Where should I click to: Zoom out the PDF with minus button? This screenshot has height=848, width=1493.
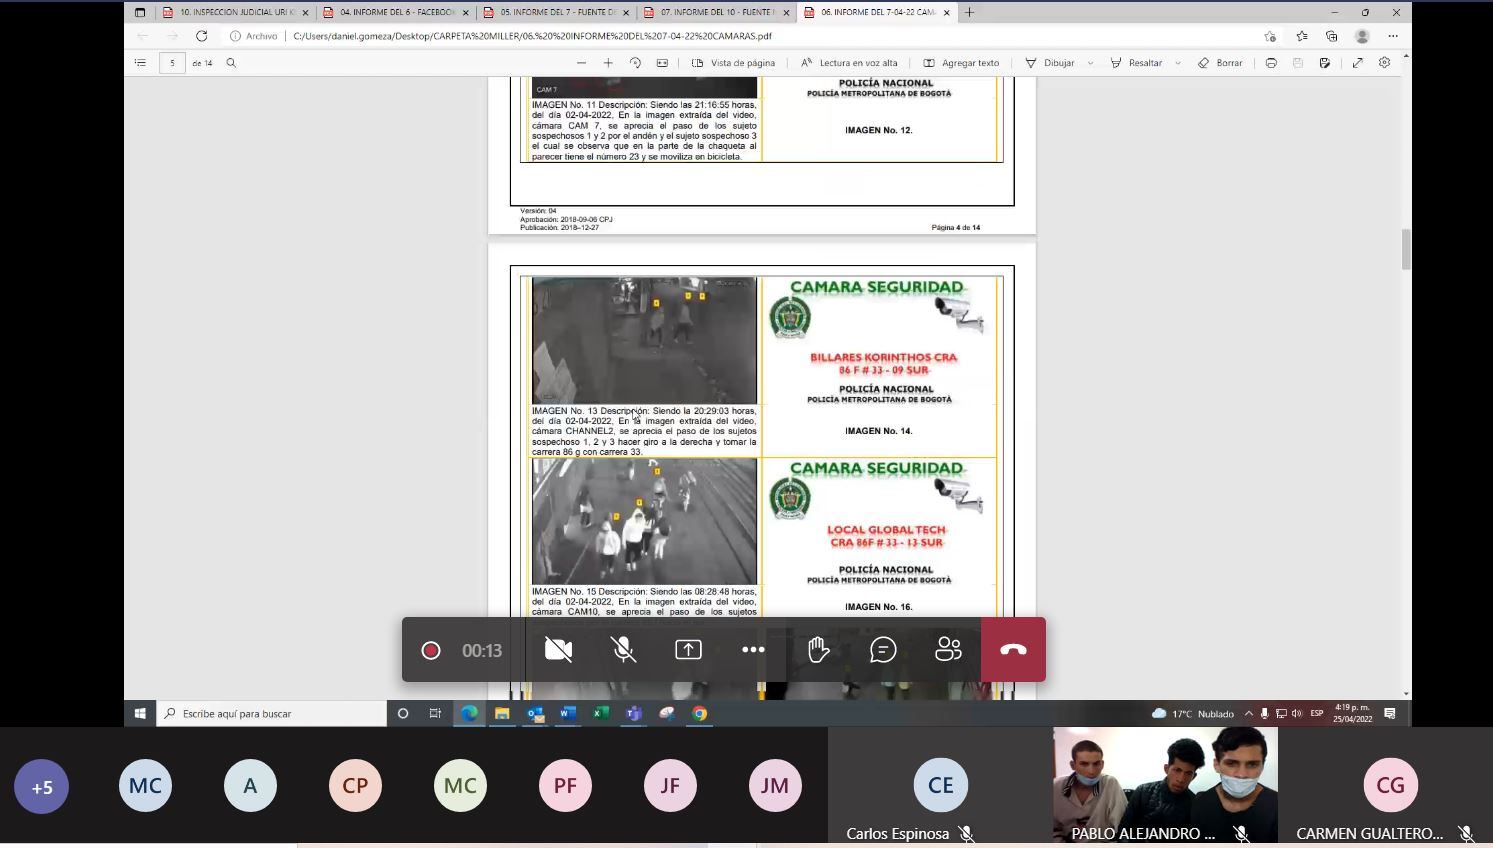click(581, 63)
